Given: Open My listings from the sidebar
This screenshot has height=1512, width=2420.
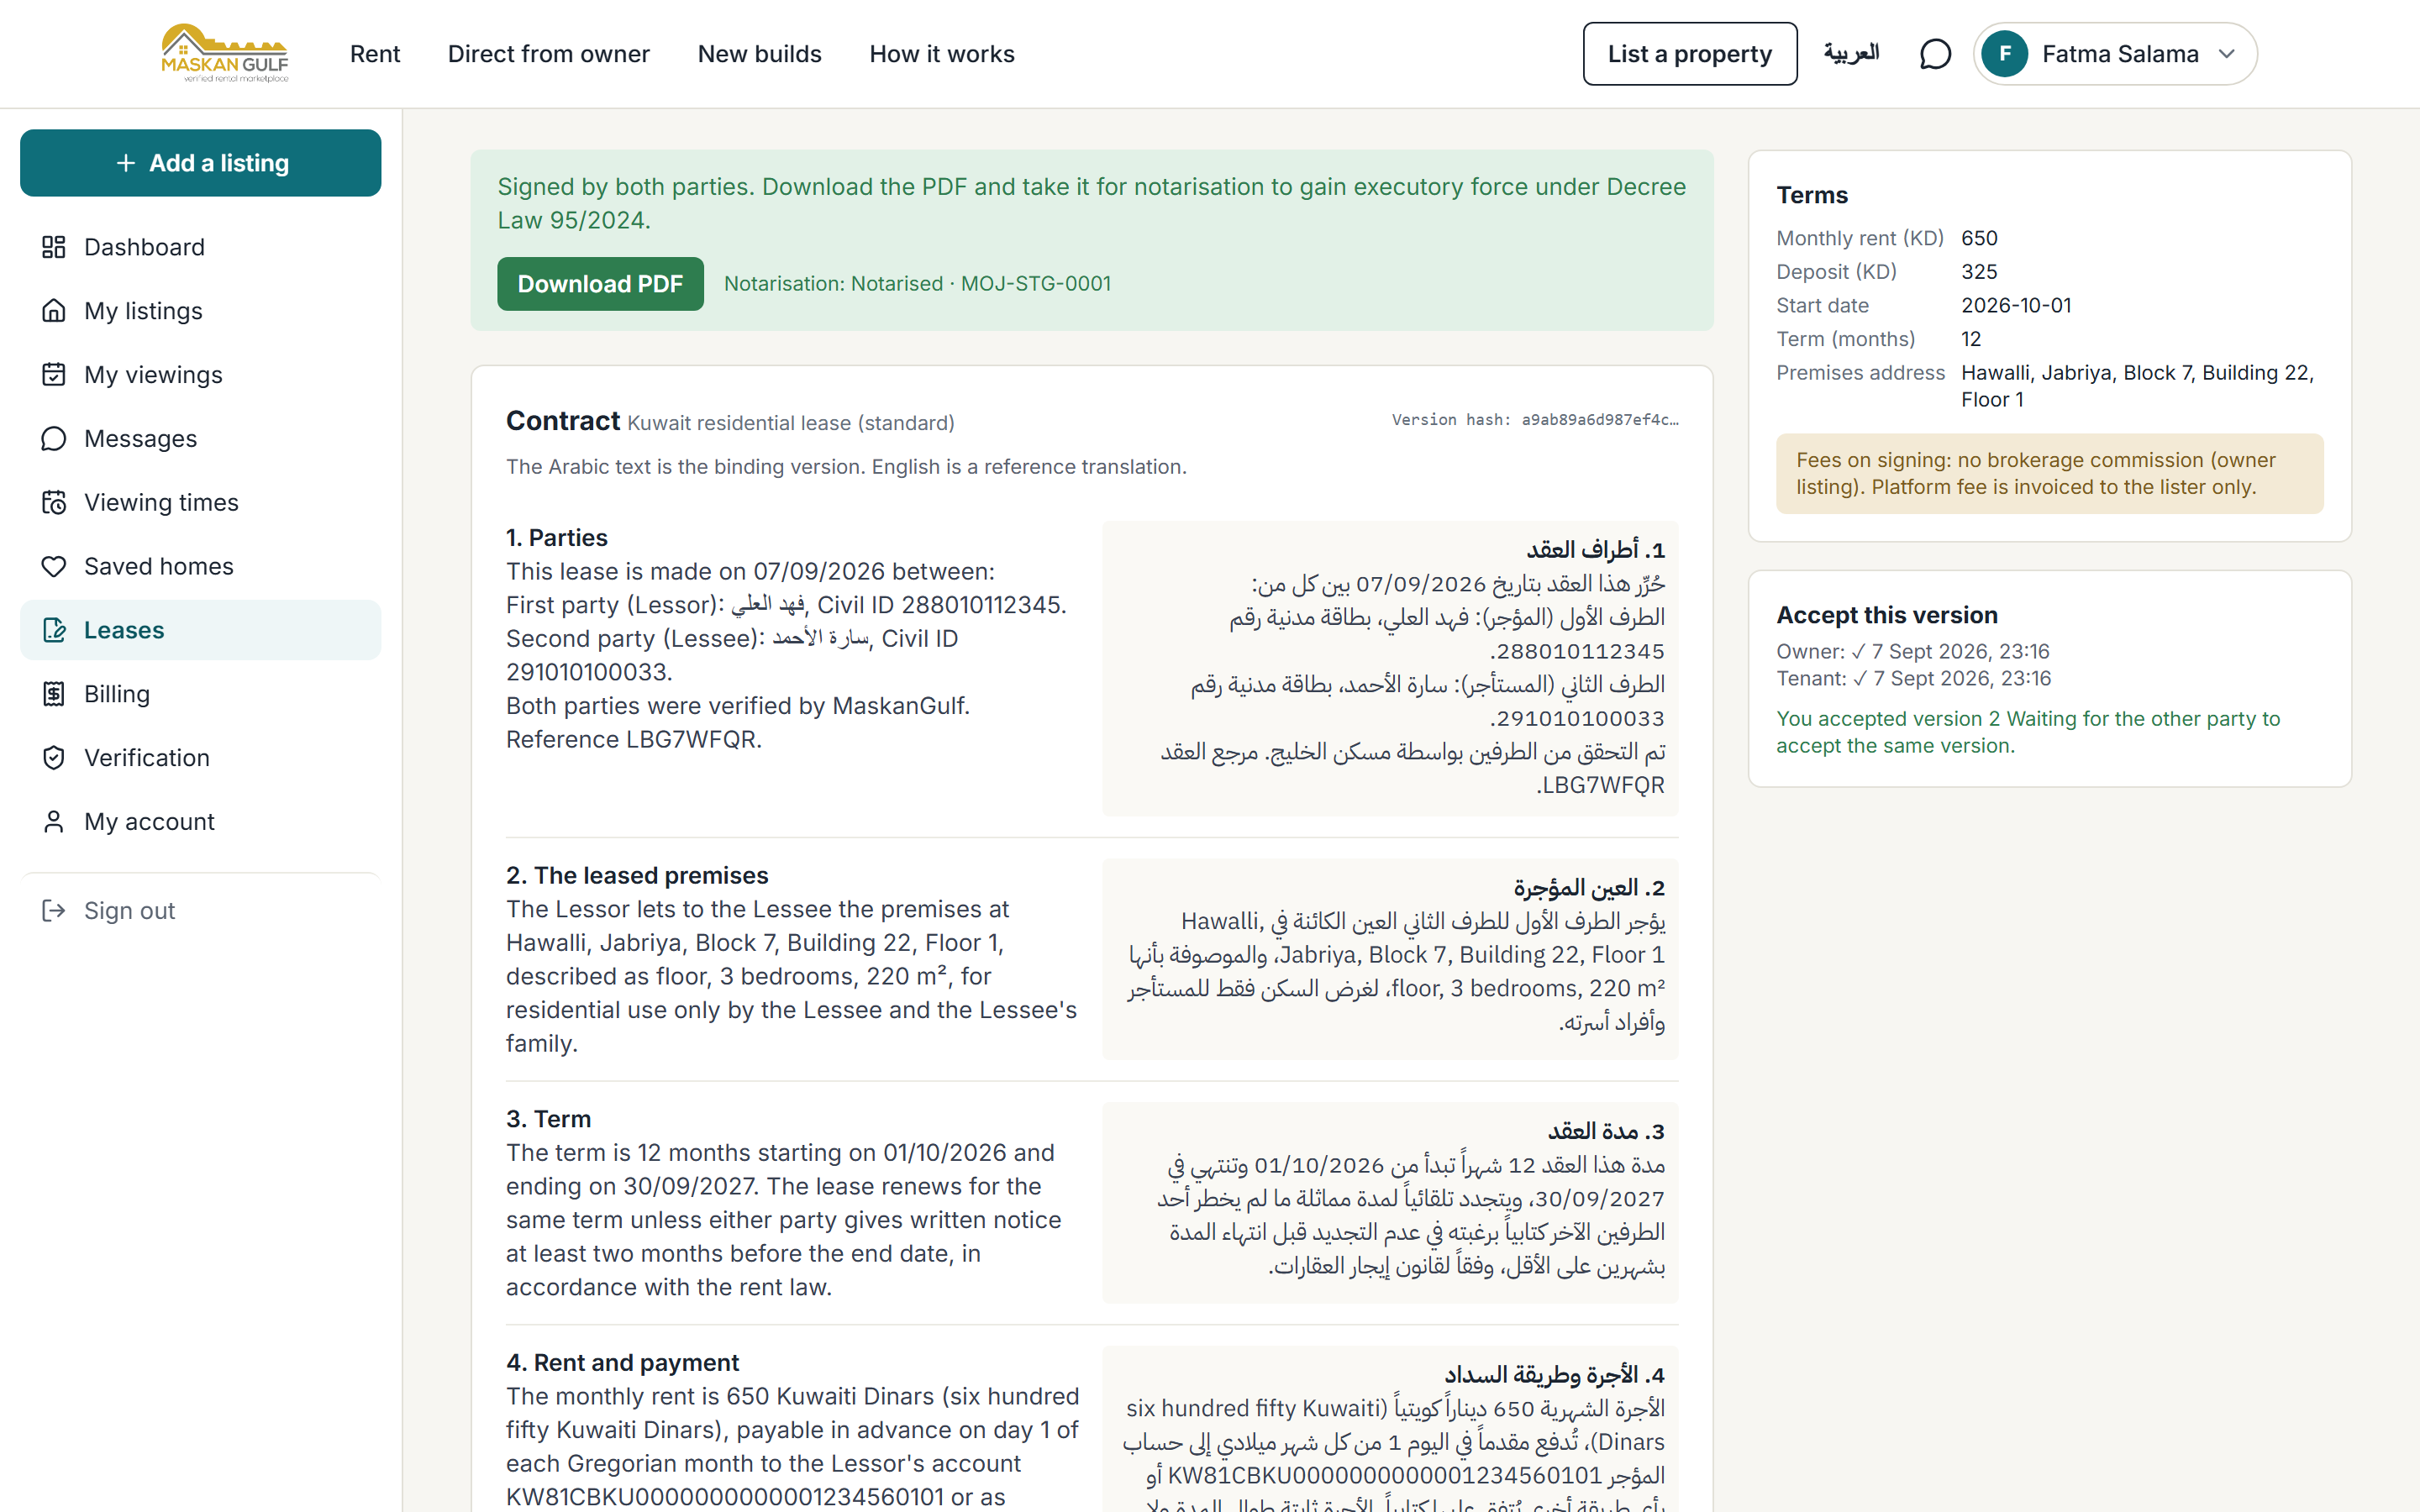Looking at the screenshot, I should [200, 311].
